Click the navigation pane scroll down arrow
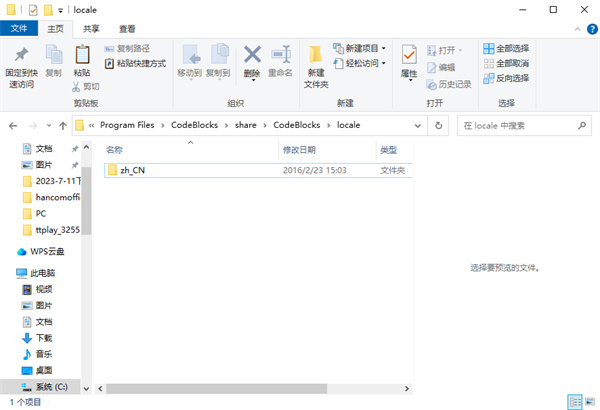The width and height of the screenshot is (600, 410). 86,389
